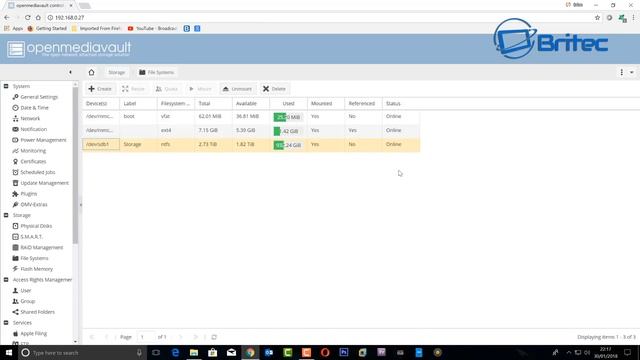The height and width of the screenshot is (360, 640).
Task: Open the YouTube bookmark
Action: tap(152, 29)
